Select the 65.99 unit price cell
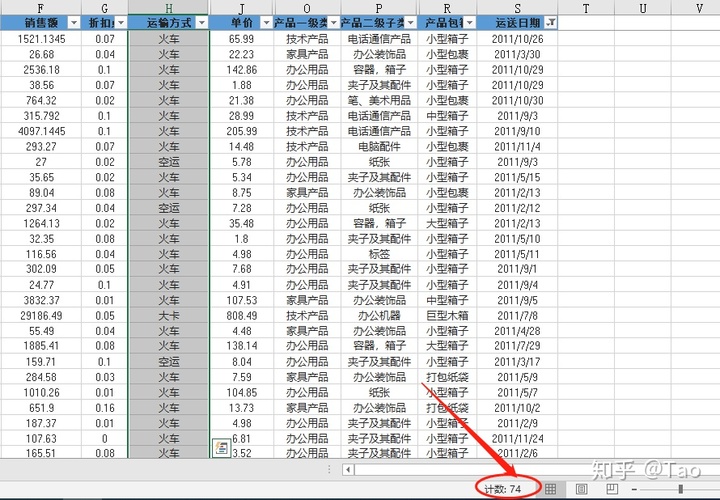 click(242, 39)
